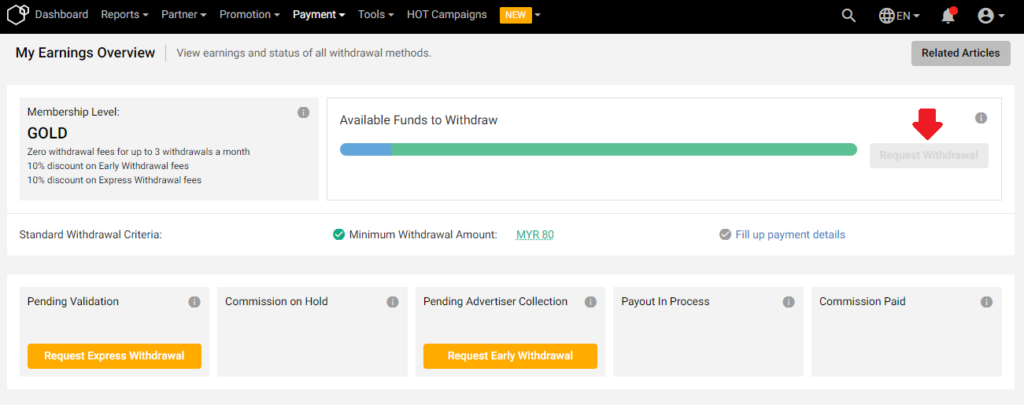Click the Available Funds info icon

tap(981, 118)
